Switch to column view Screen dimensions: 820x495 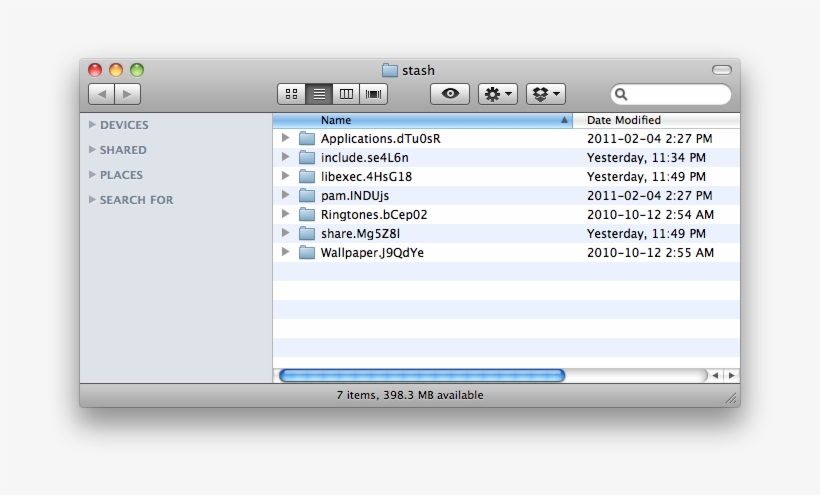pyautogui.click(x=346, y=94)
